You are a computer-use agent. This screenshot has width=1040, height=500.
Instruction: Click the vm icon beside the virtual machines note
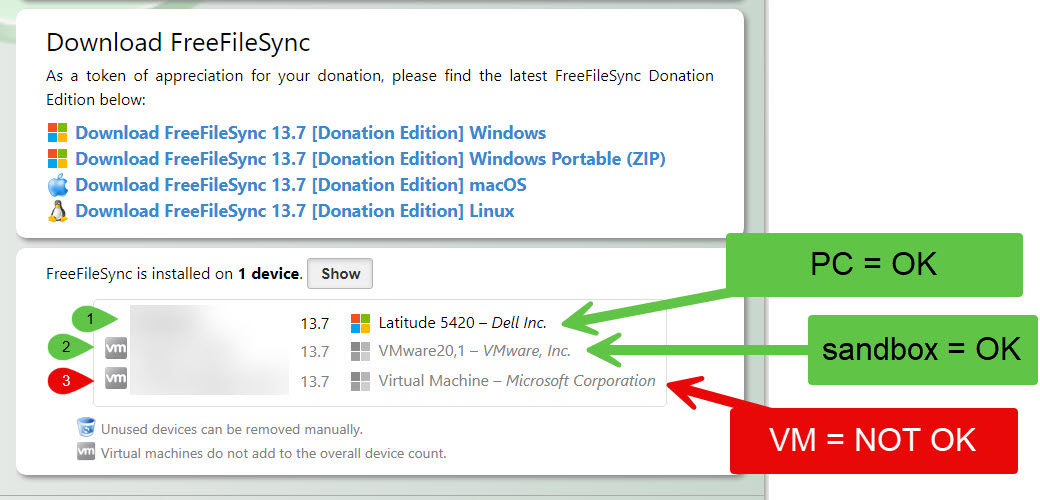coord(86,452)
